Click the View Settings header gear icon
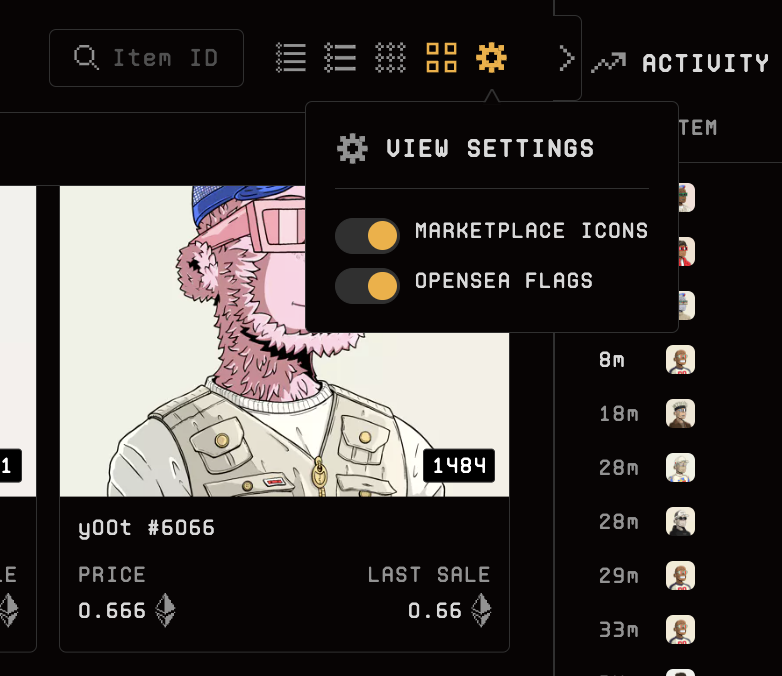The height and width of the screenshot is (676, 782). [353, 149]
